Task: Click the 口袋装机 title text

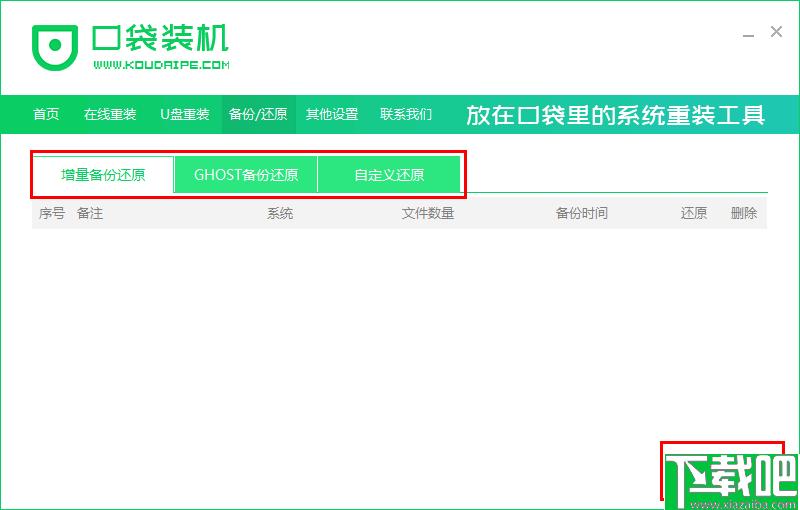Action: [160, 38]
